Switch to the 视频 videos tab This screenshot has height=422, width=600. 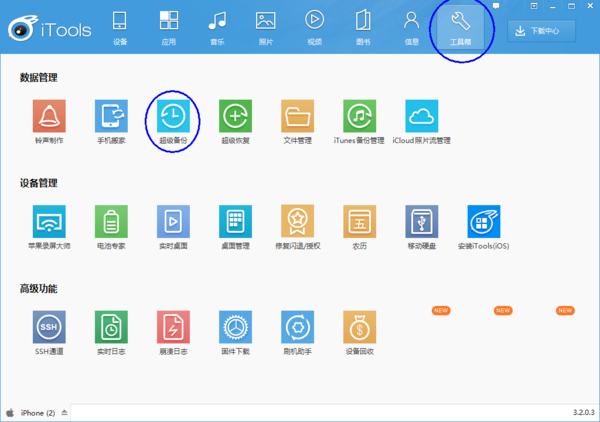[x=314, y=28]
